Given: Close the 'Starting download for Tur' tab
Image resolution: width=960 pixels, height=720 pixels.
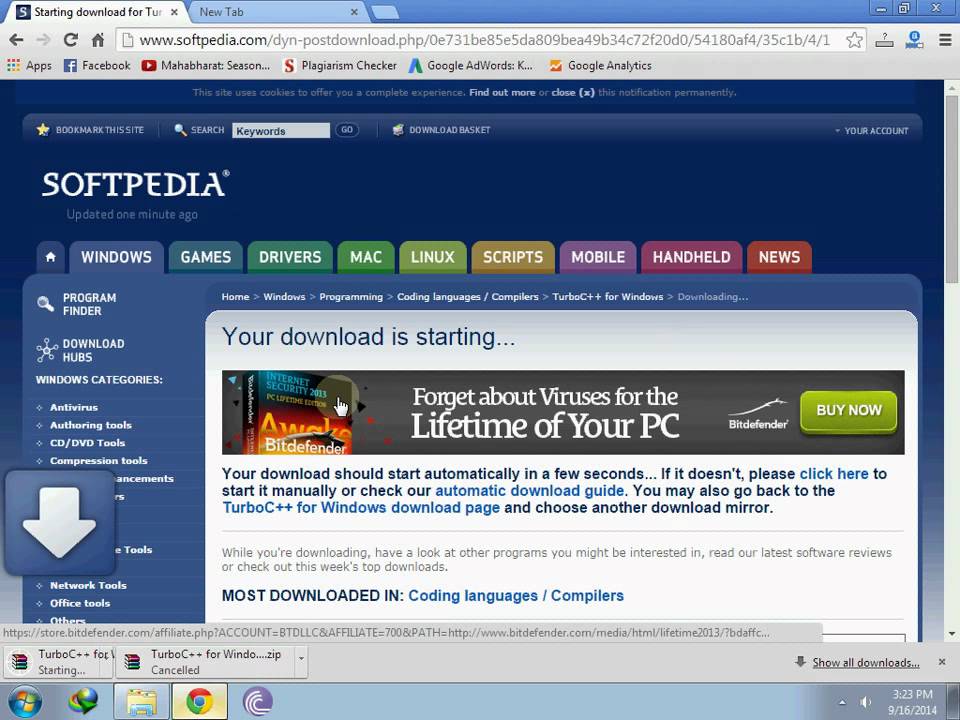Looking at the screenshot, I should [174, 12].
